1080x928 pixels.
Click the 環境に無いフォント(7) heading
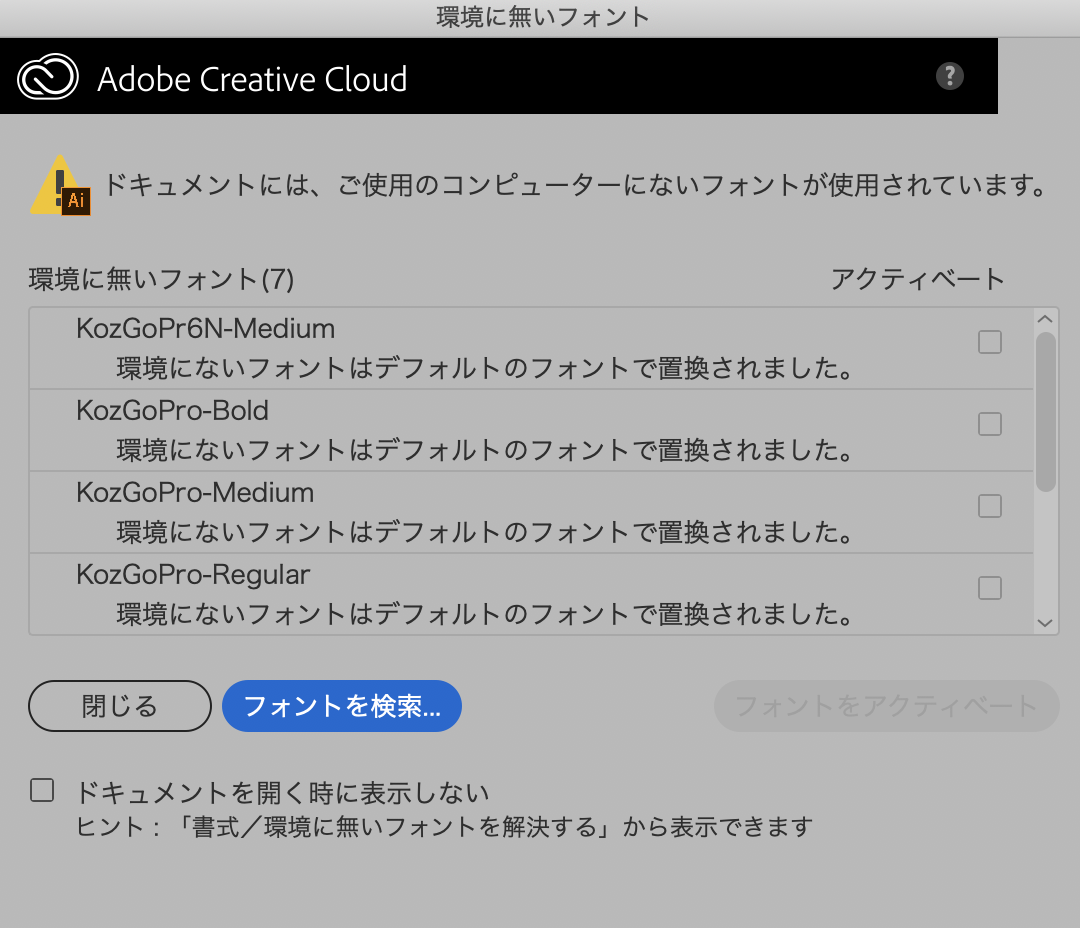(162, 280)
